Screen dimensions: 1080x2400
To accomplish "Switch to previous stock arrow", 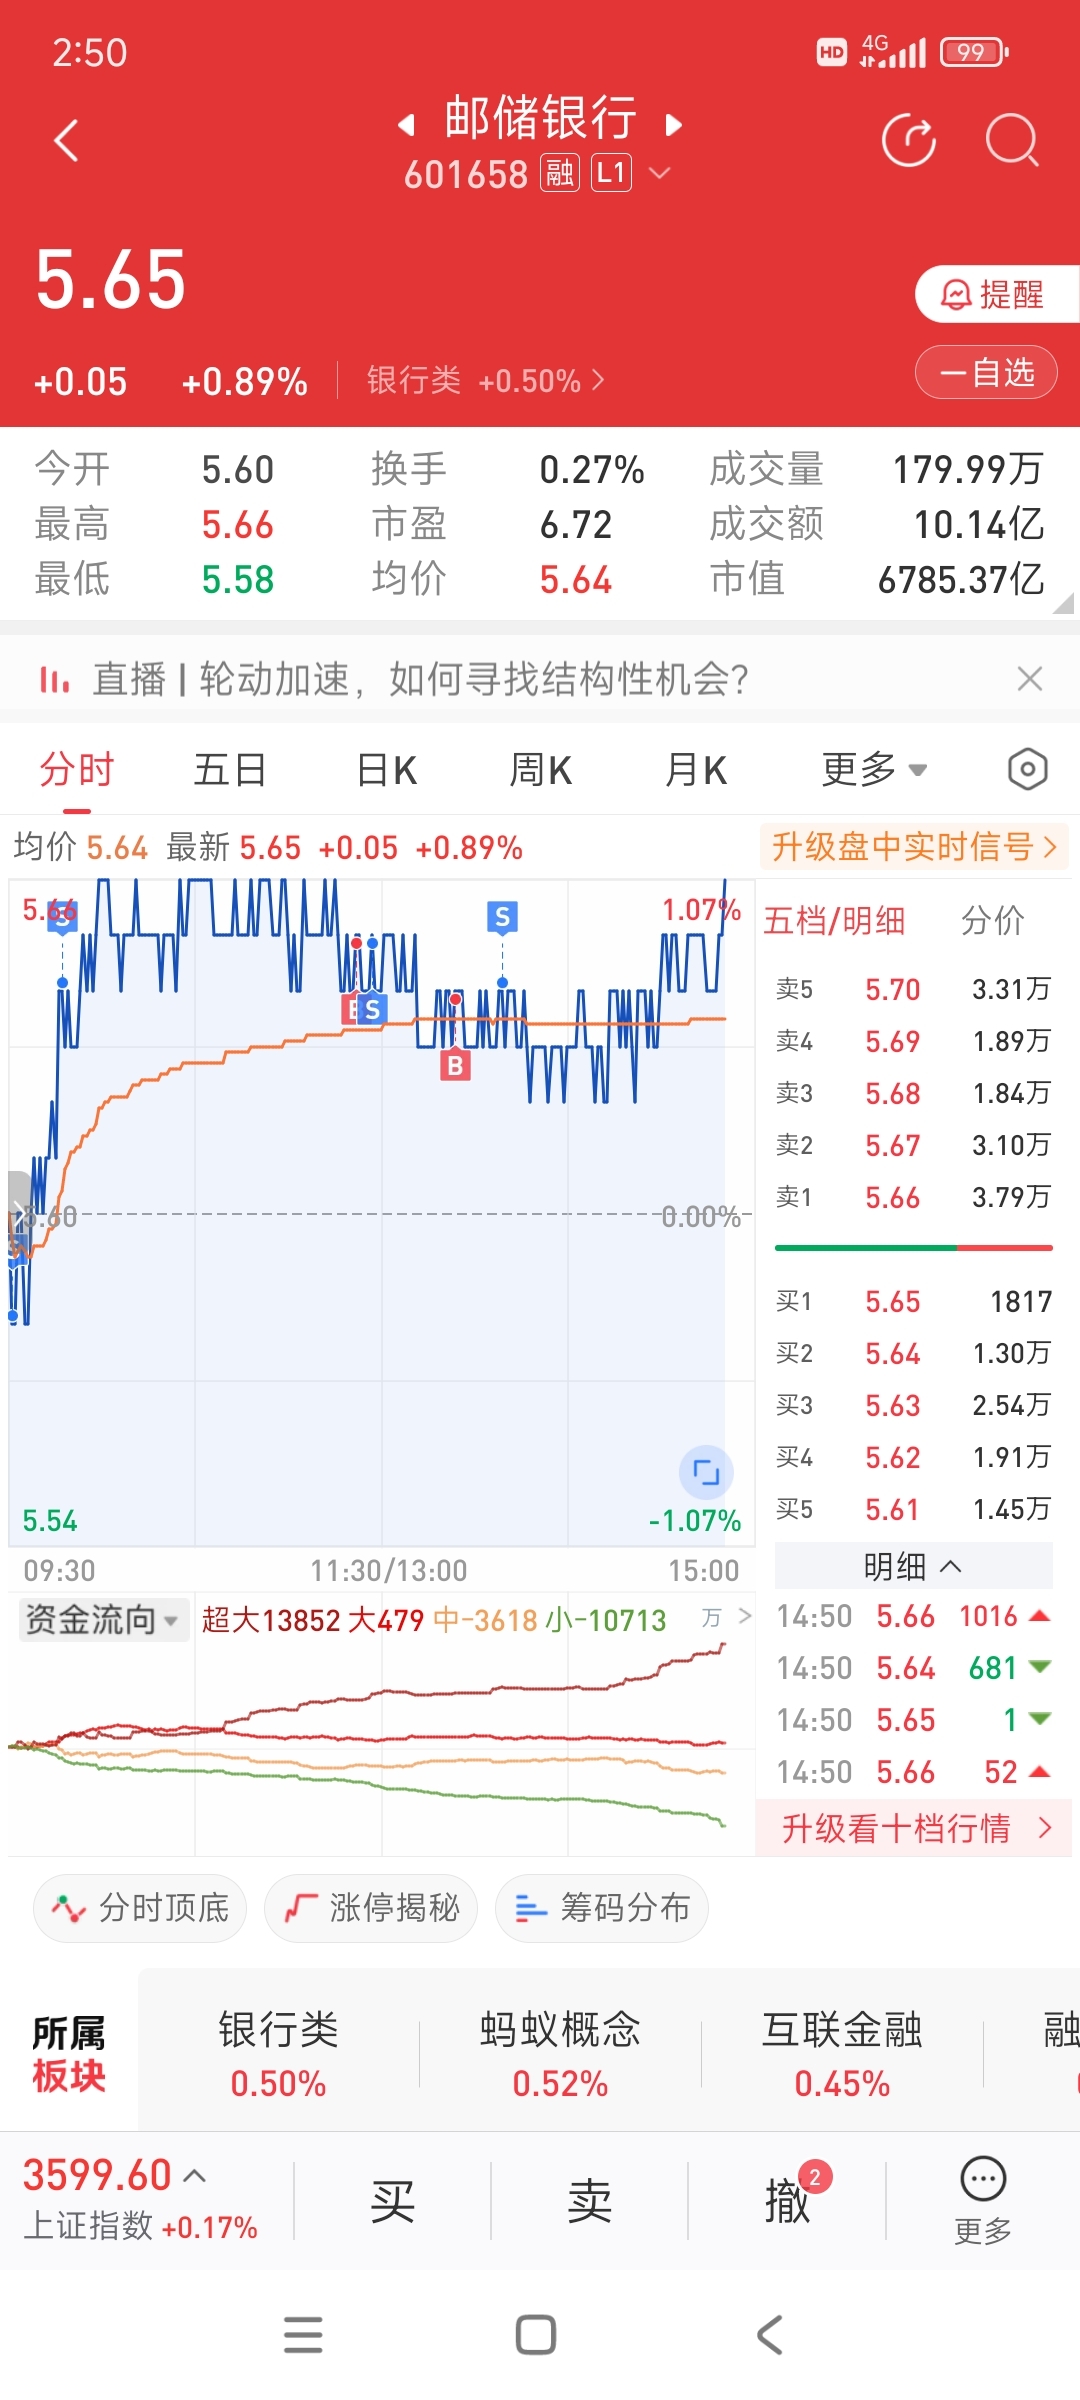I will [406, 125].
